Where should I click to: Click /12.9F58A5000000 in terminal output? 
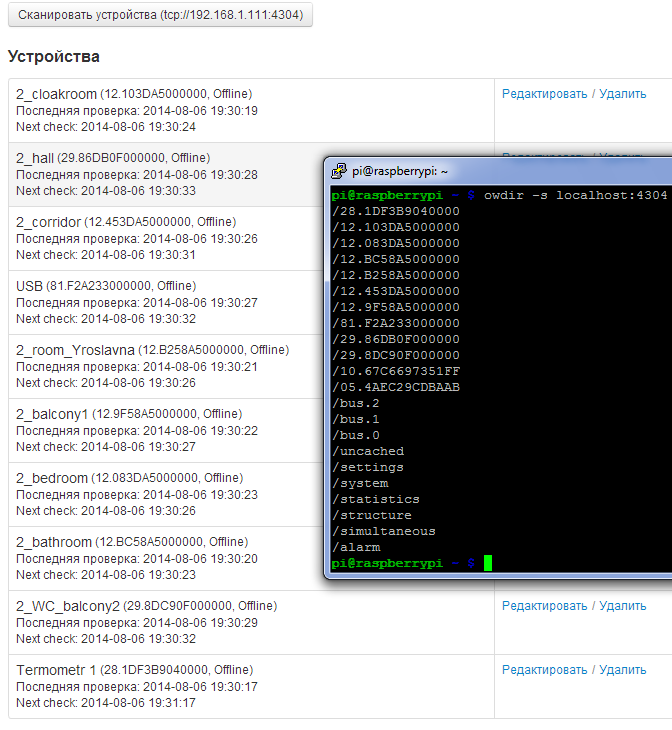[396, 307]
